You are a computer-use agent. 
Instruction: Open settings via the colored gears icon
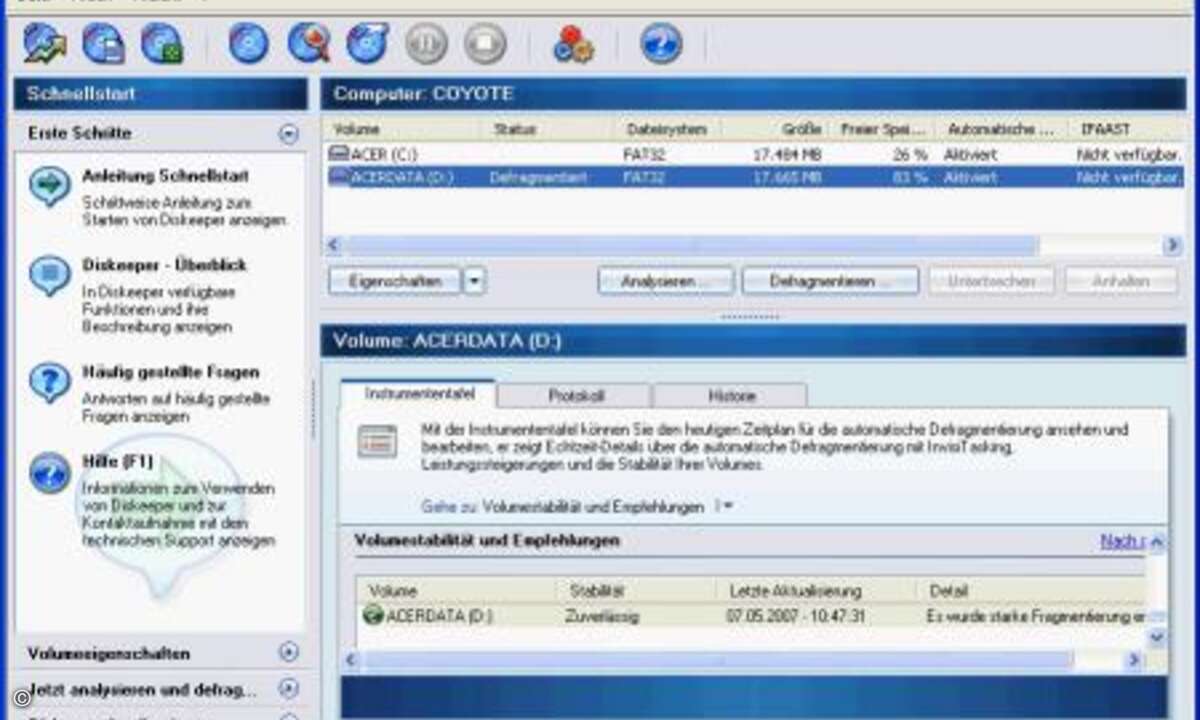click(574, 44)
